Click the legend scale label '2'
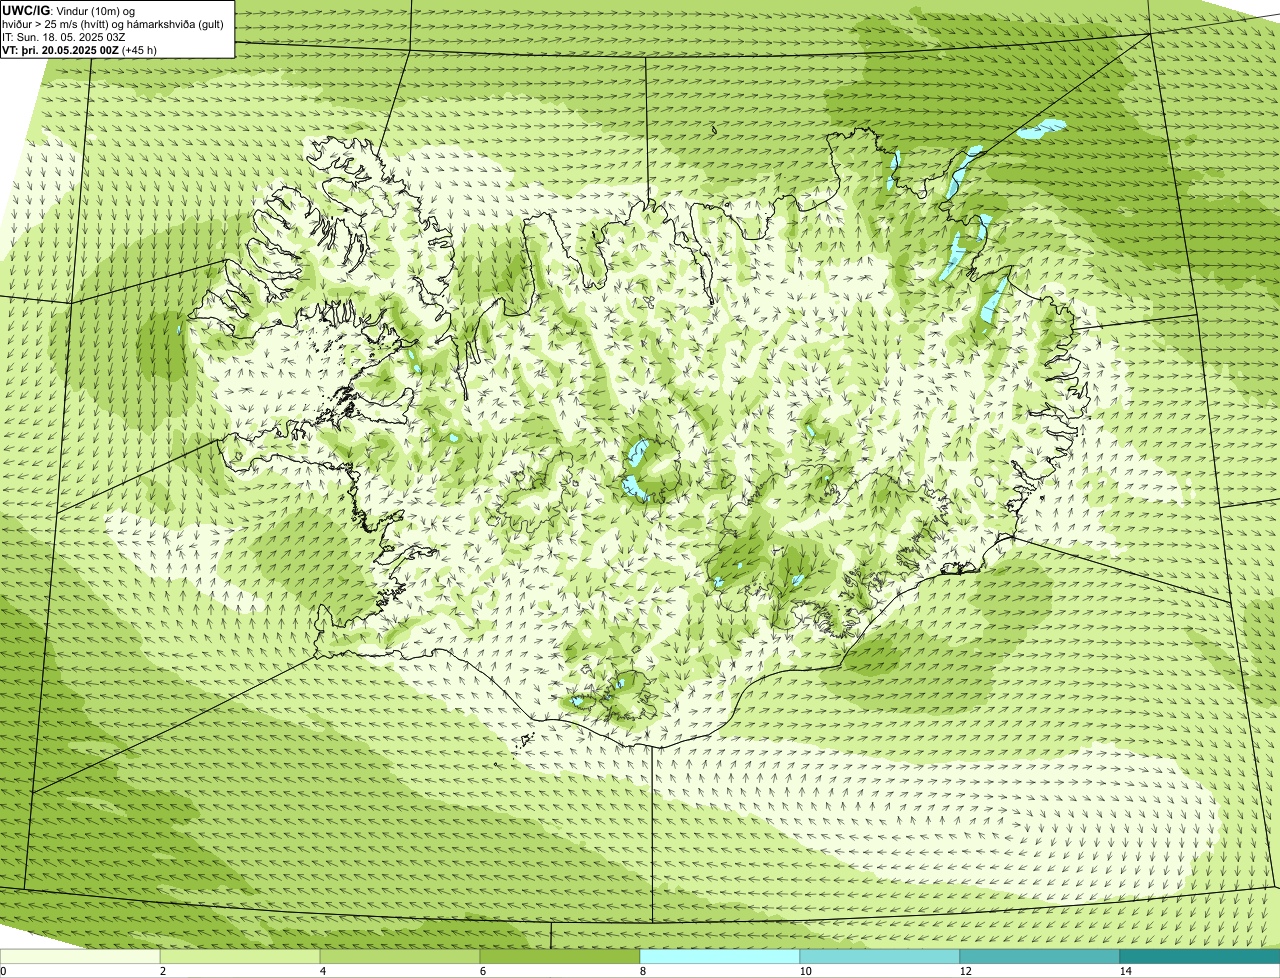The image size is (1280, 978). (x=162, y=971)
